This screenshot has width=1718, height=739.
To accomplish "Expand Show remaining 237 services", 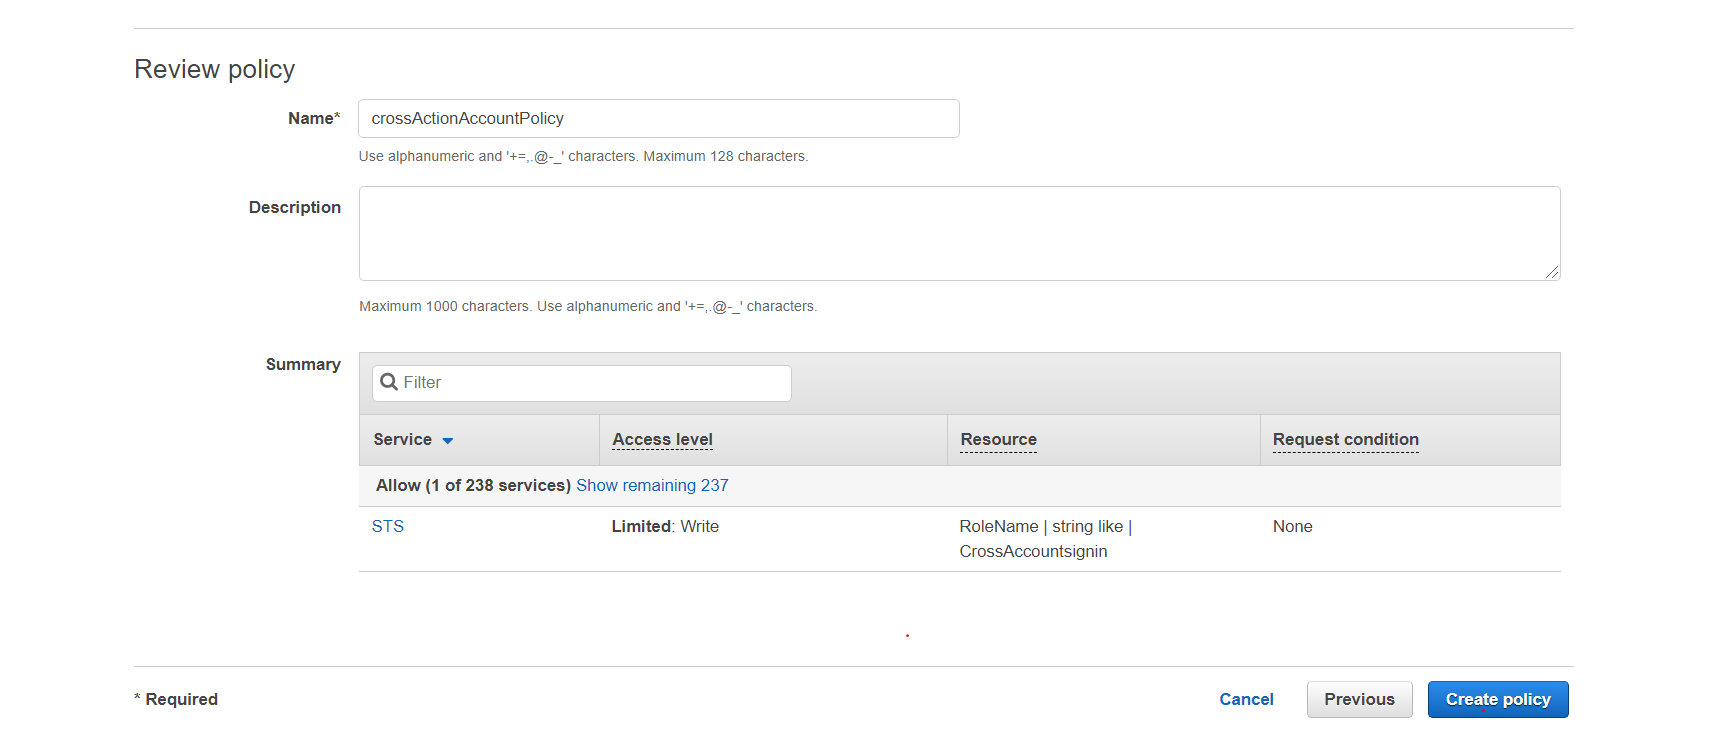I will pos(652,485).
